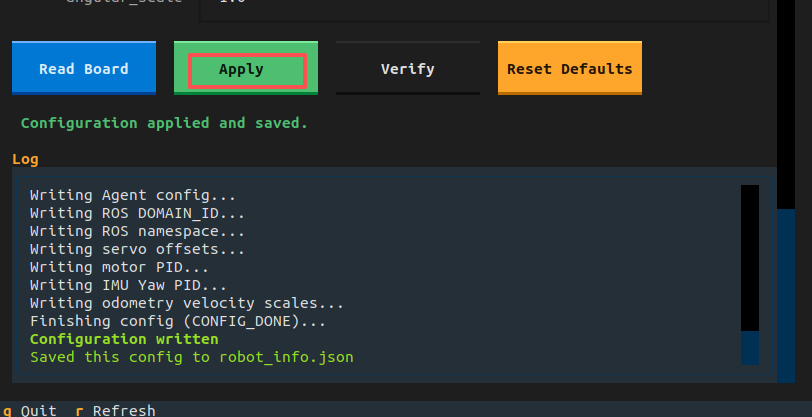Select the Quit footer shortcut
The width and height of the screenshot is (812, 417).
[30, 411]
